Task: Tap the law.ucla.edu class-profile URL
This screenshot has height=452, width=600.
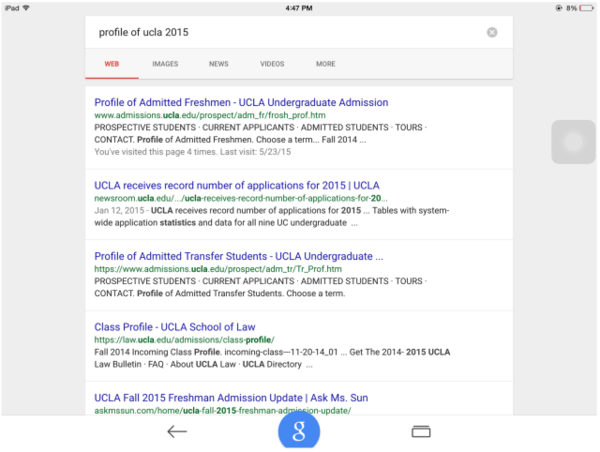Action: [184, 340]
